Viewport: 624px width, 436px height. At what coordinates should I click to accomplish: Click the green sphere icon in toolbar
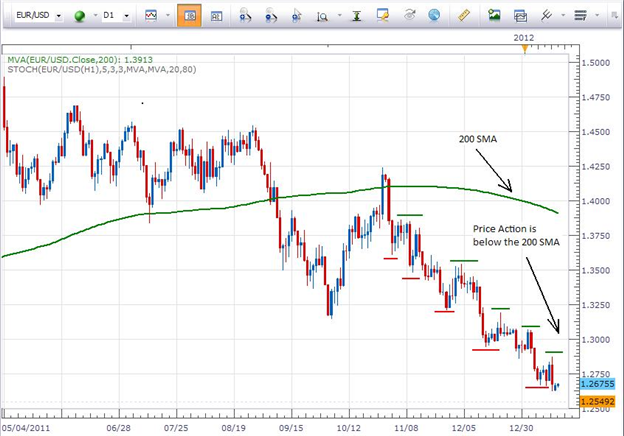(80, 16)
